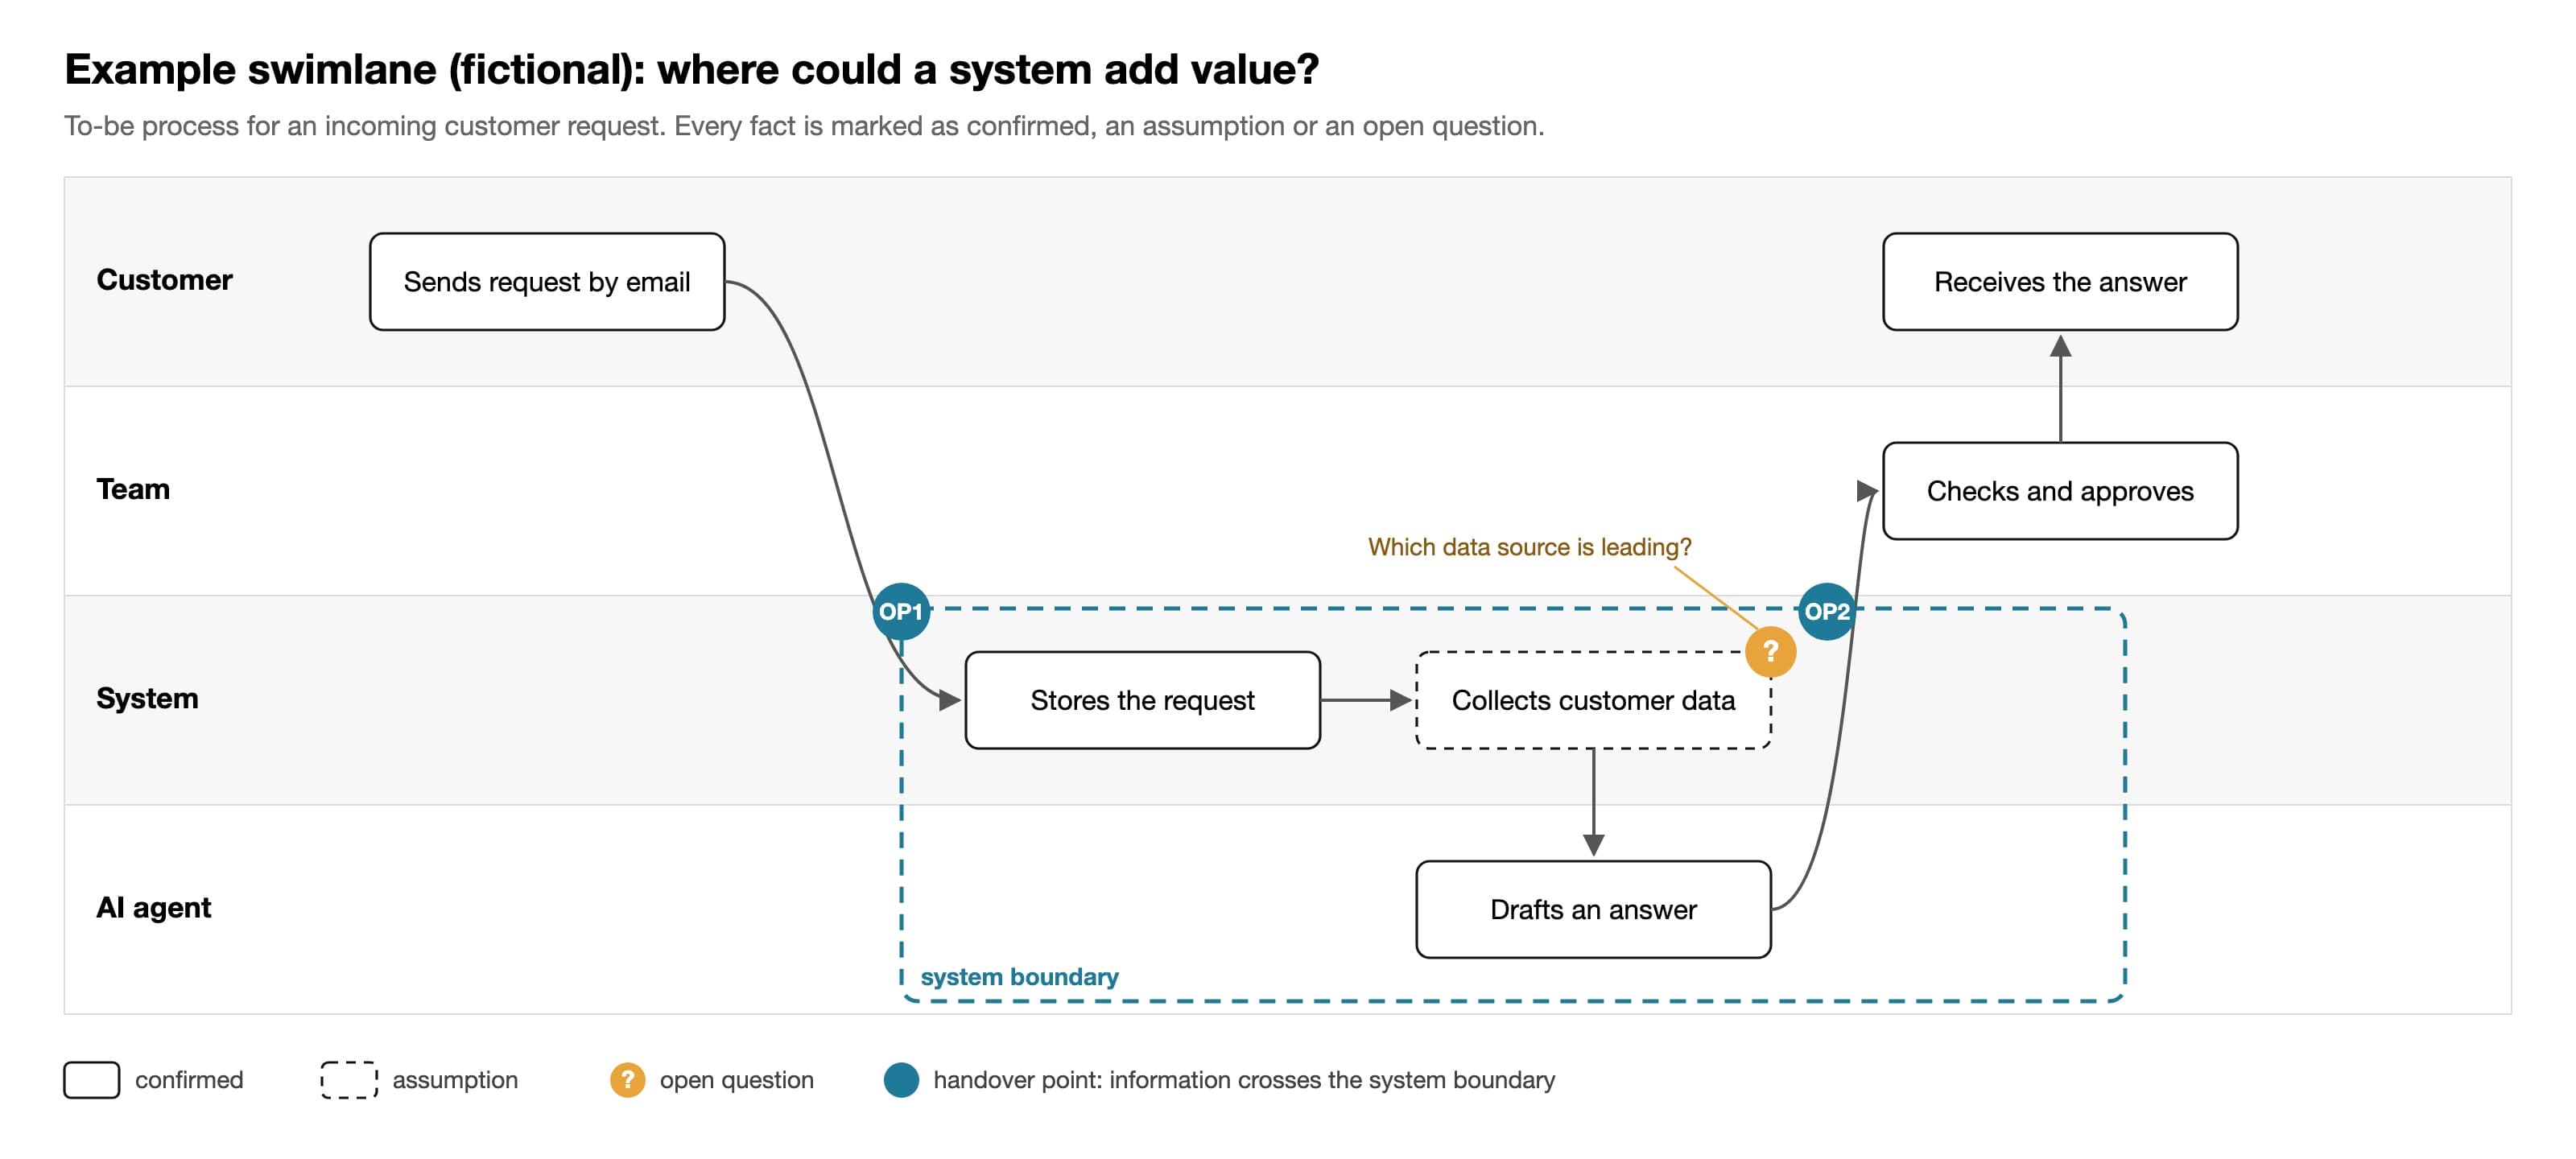Viewport: 2576px width, 1159px height.
Task: Click the 'system boundary' label
Action: [x=1019, y=976]
